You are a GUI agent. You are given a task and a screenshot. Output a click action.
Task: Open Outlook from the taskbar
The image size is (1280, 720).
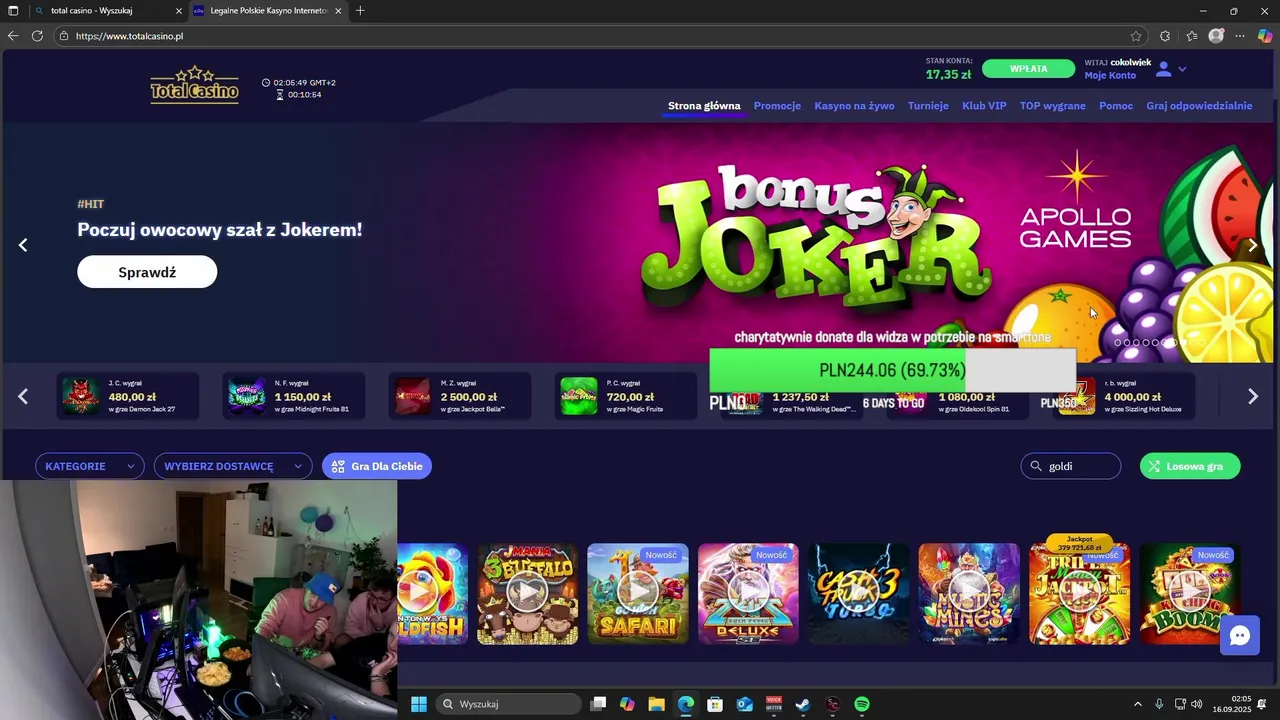point(744,704)
